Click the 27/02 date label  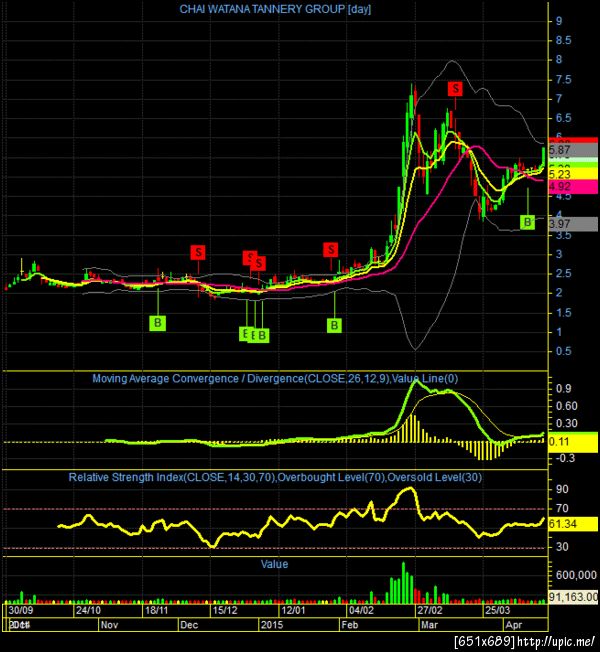coord(430,610)
